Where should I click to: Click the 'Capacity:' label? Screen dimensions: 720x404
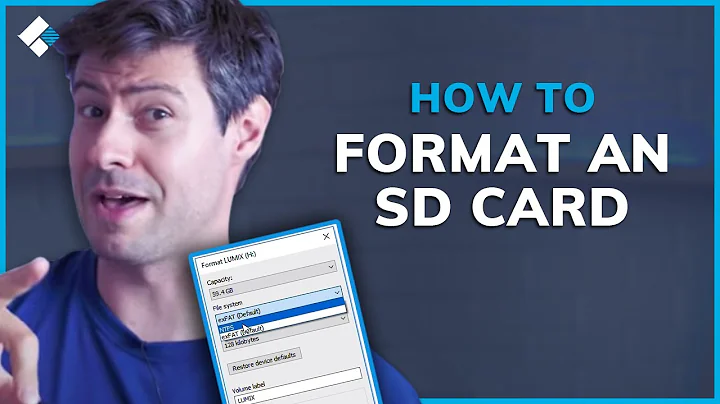pyautogui.click(x=219, y=279)
